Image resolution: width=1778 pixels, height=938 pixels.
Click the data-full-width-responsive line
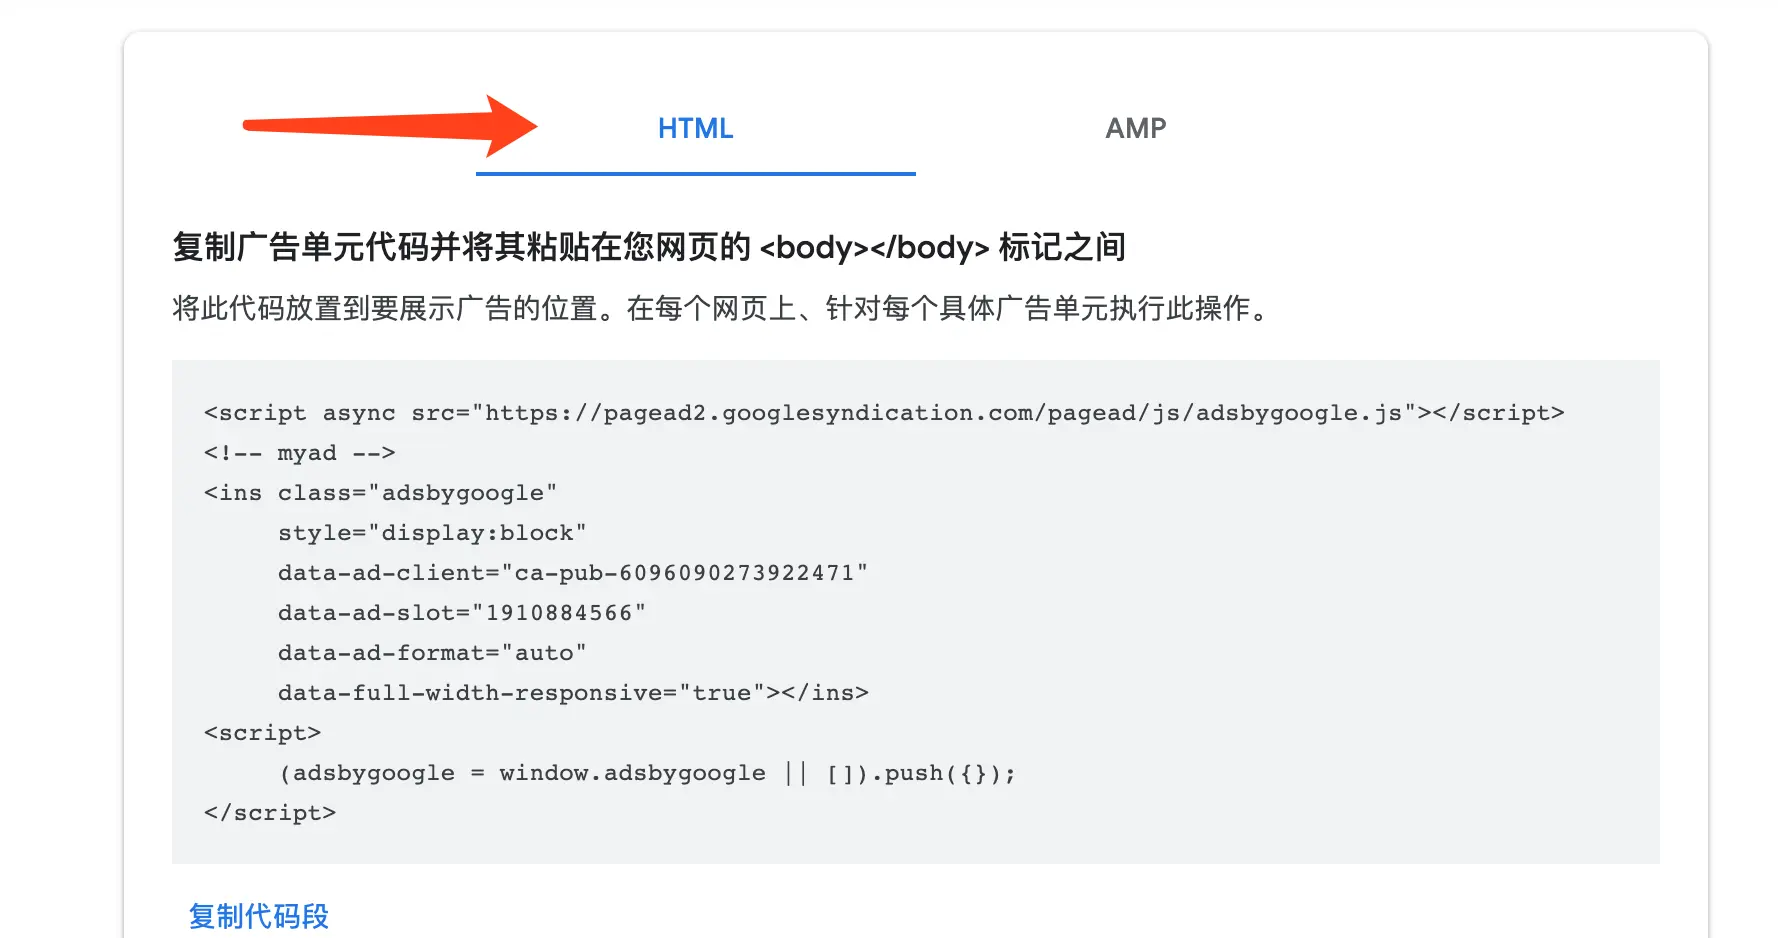573,693
